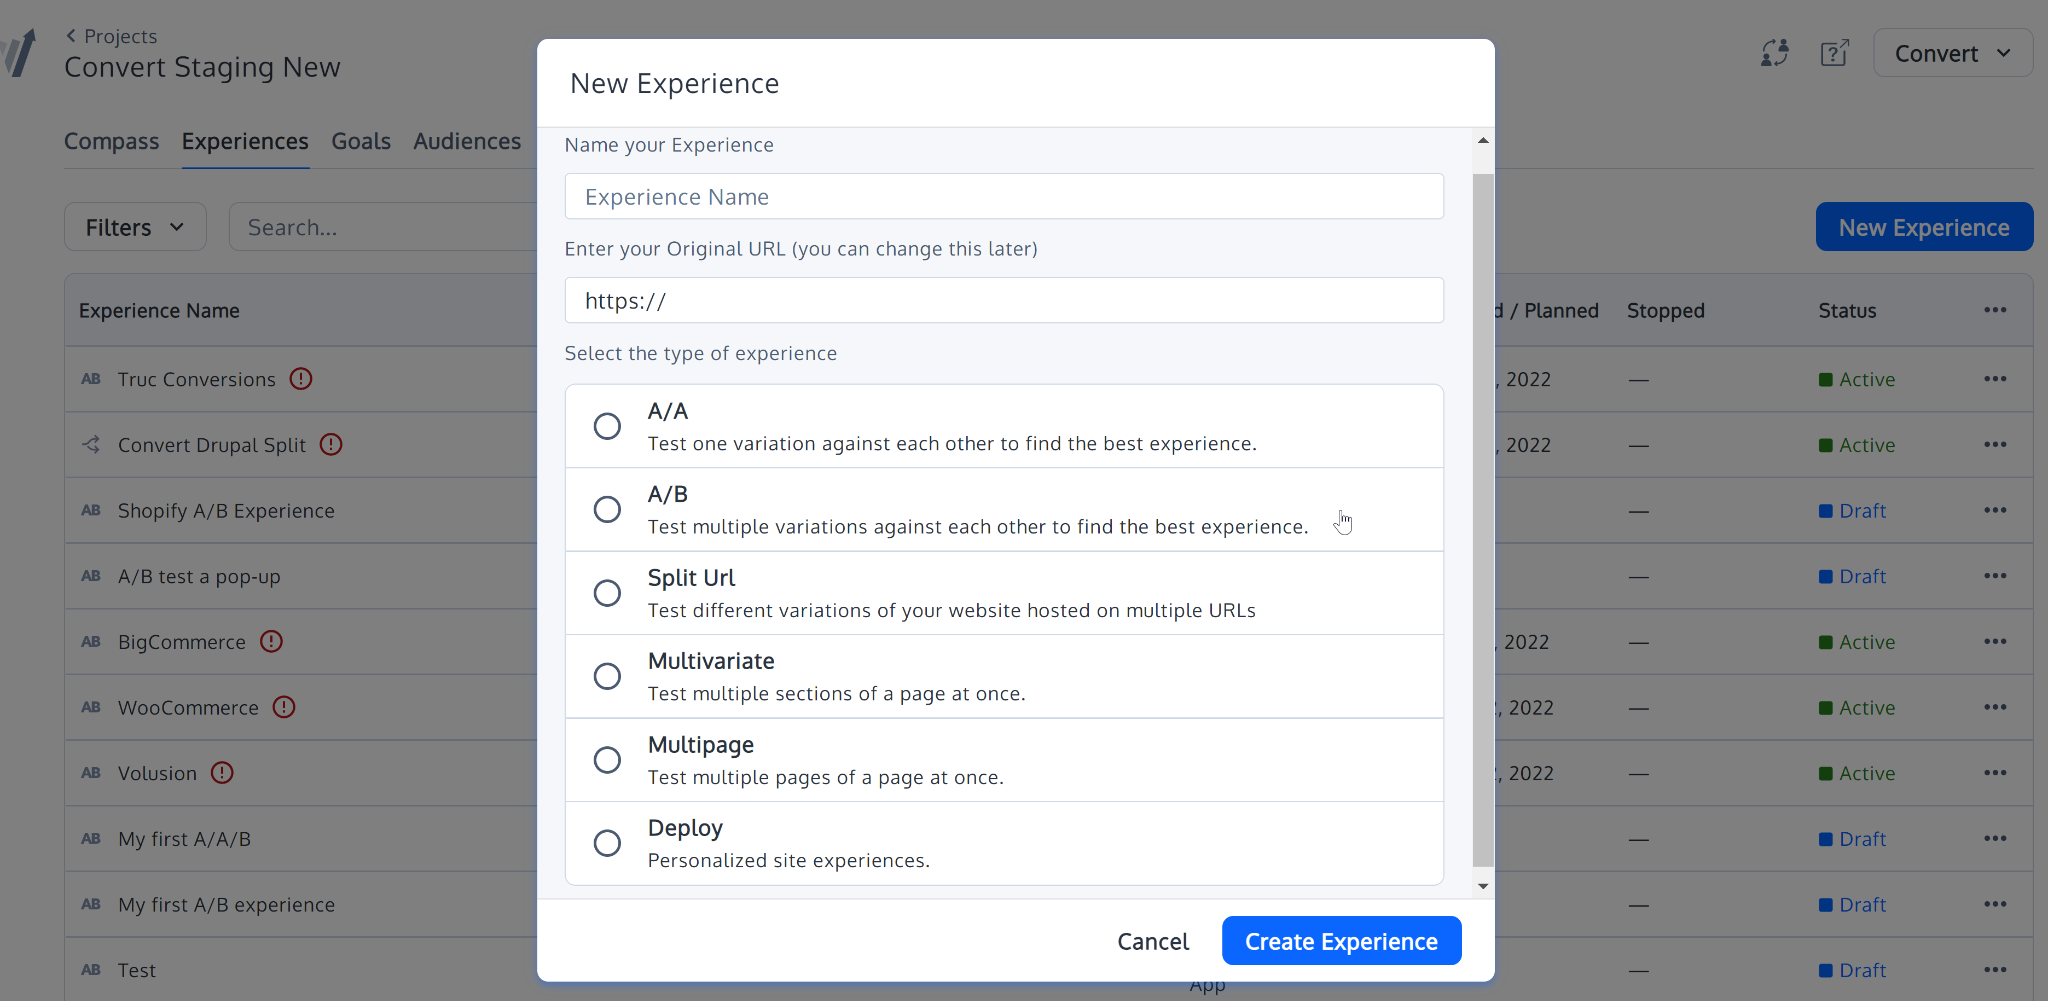This screenshot has height=1001, width=2048.
Task: Click warning icon next to Convert Drupal Split
Action: pyautogui.click(x=331, y=444)
